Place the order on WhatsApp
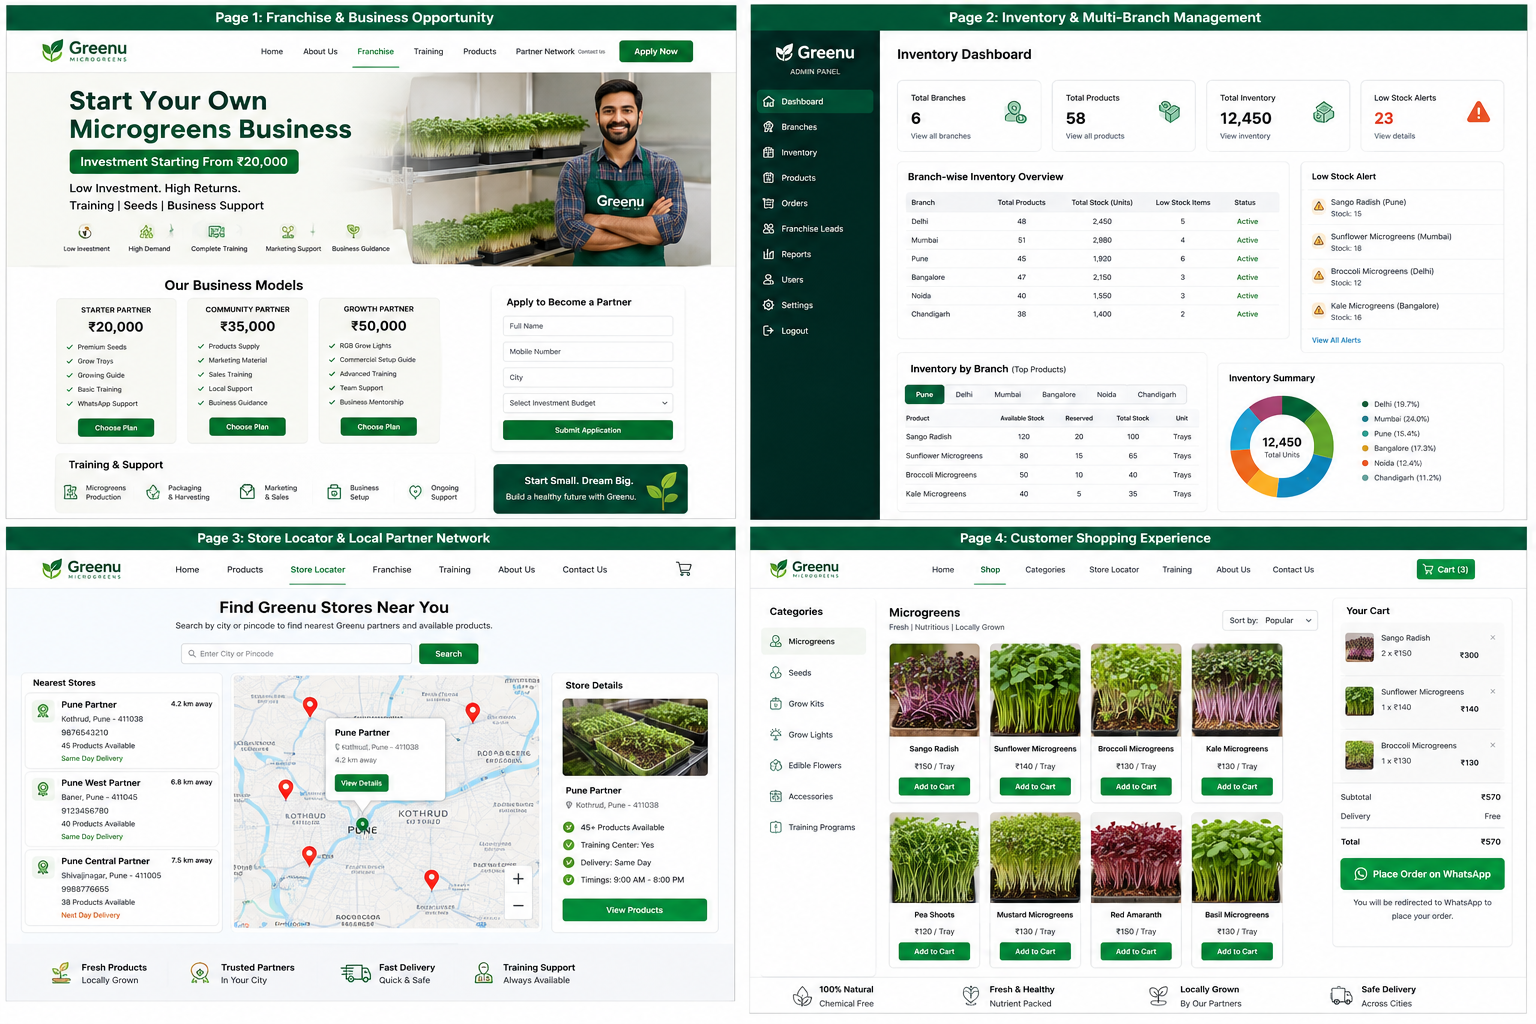1536x1024 pixels. click(x=1422, y=874)
